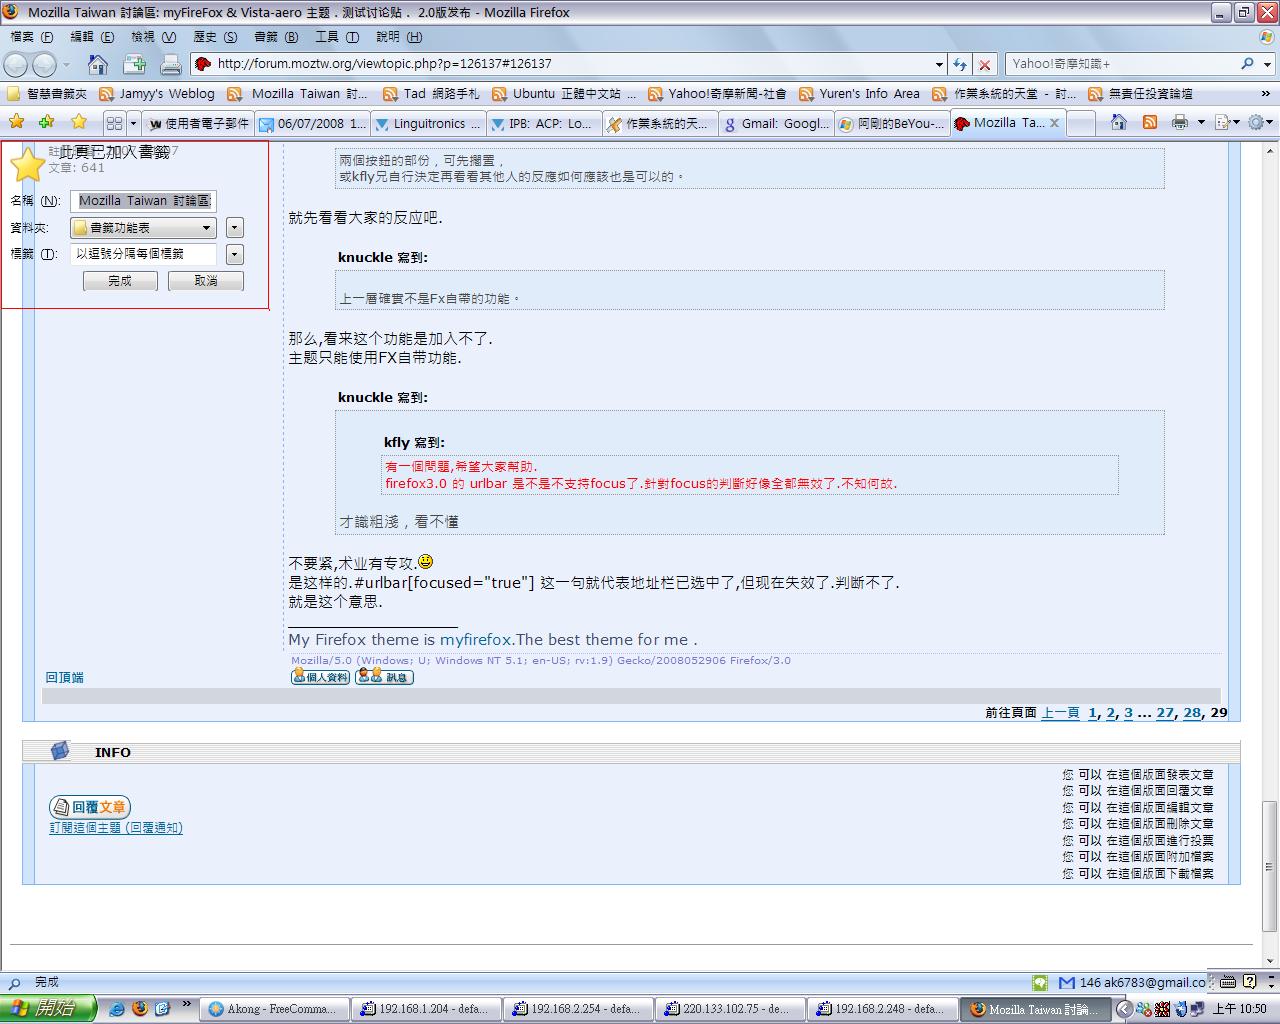Click the green icon left of Gmail notifier
Screen dimensions: 1280x1024
coord(1040,983)
